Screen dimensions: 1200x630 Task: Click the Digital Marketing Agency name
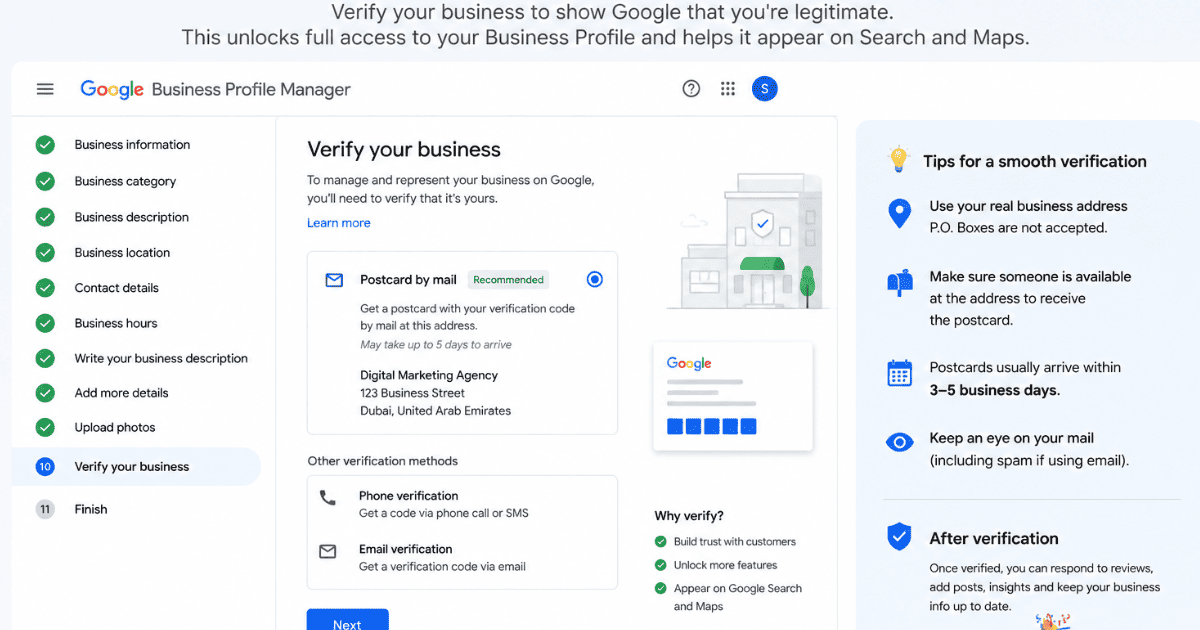tap(429, 375)
